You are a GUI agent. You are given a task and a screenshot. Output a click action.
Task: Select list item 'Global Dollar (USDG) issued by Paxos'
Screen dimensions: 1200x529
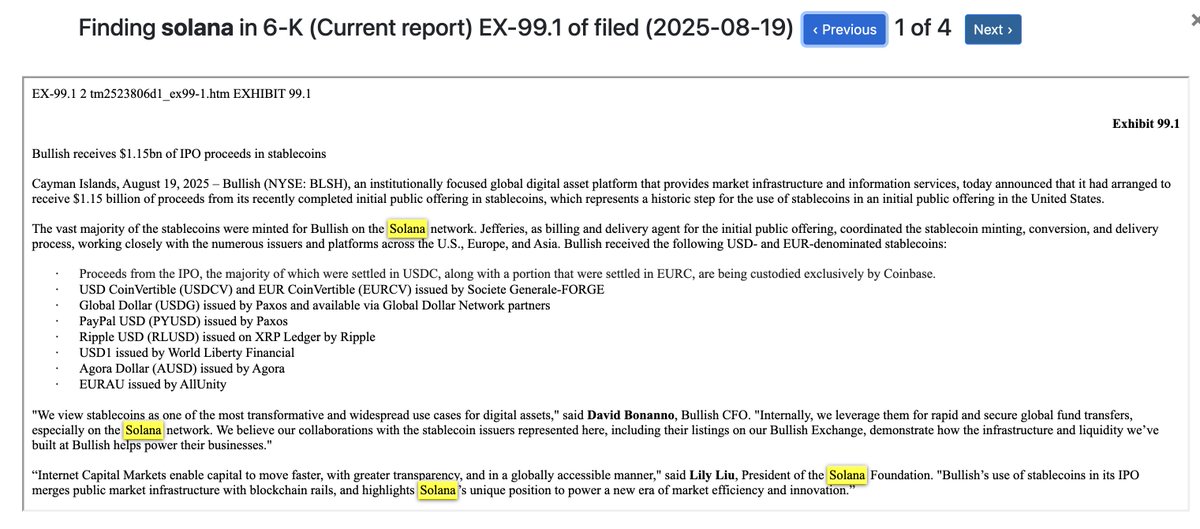(x=314, y=305)
